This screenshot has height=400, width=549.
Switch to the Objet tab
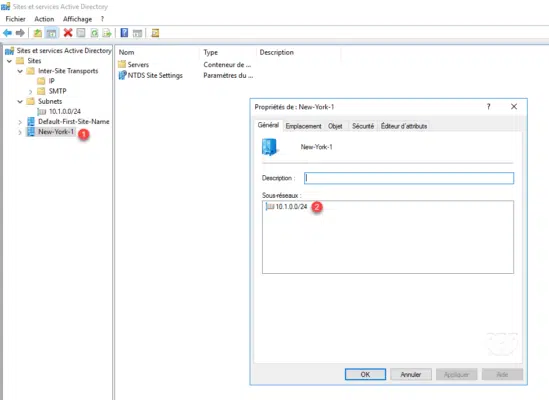point(335,126)
